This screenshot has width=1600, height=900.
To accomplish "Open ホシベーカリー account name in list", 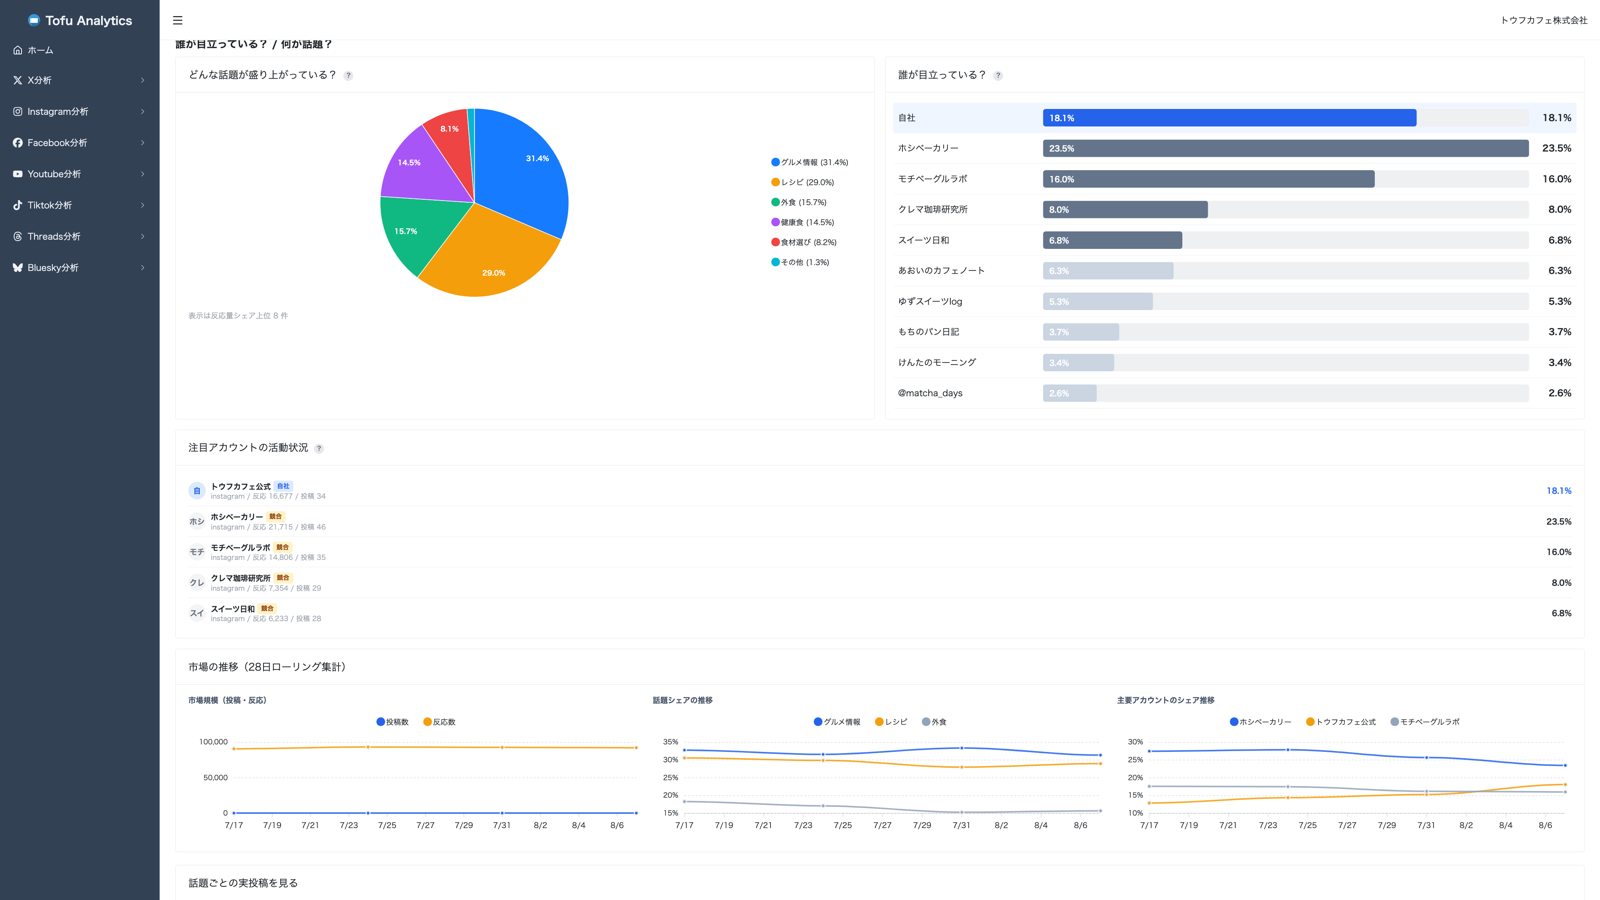I will 237,517.
